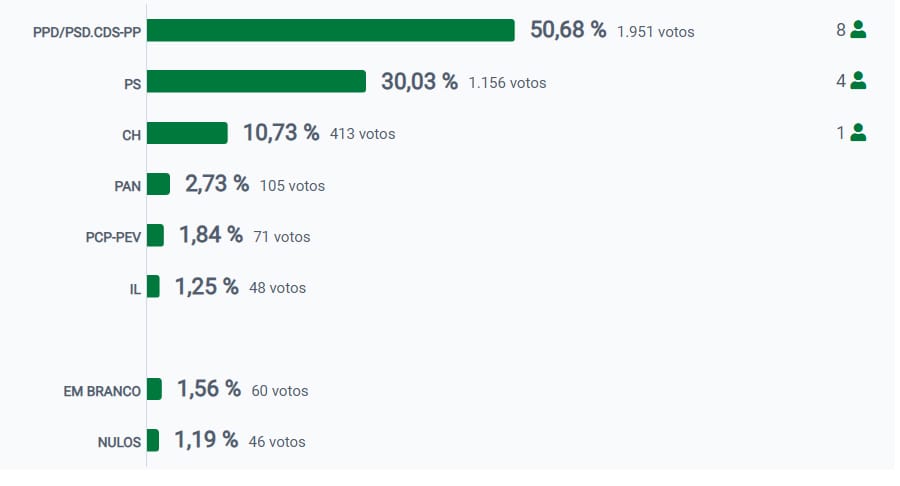
Task: Click the person icon beside PS's 4 seats
Action: pos(858,81)
